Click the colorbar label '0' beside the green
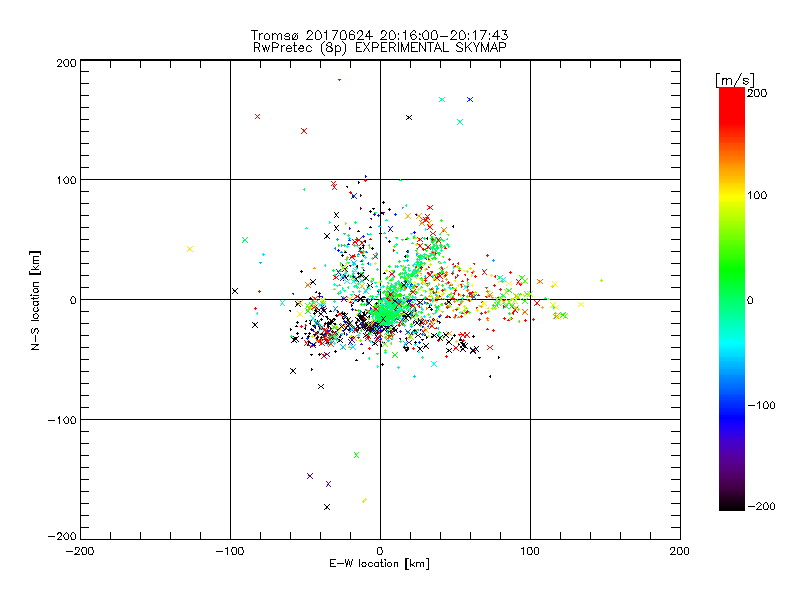The image size is (800, 600). (x=751, y=301)
